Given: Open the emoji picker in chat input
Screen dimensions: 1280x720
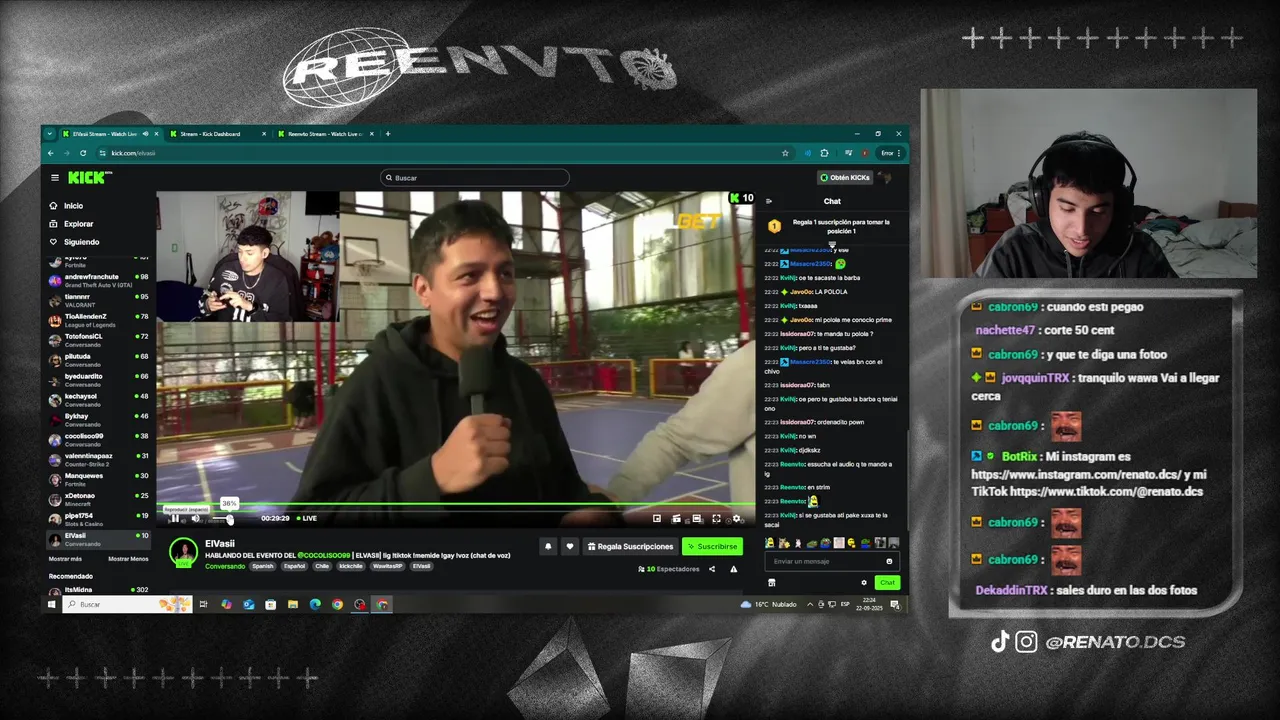Looking at the screenshot, I should [889, 561].
